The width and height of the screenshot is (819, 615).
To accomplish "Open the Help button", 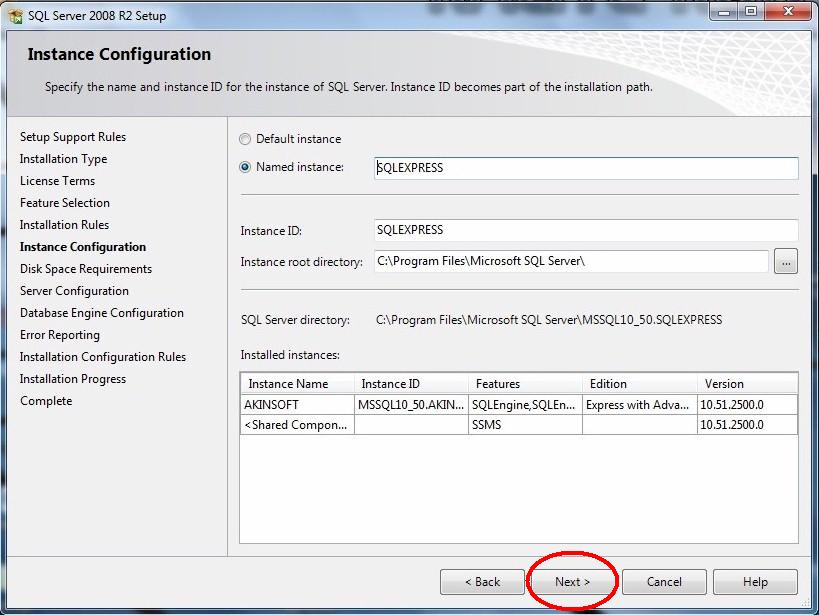I will click(x=755, y=582).
